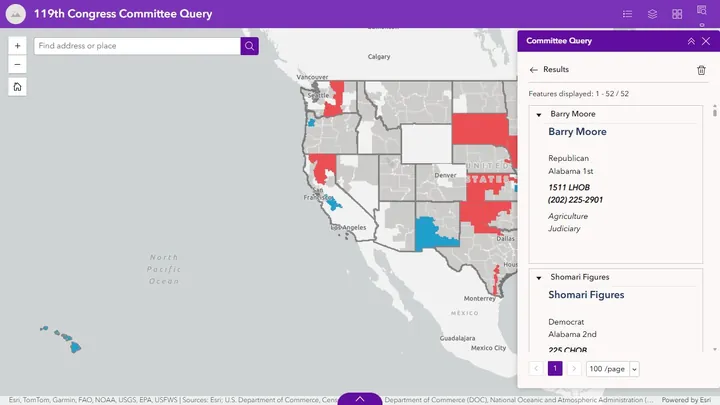Run the address search magnifier button
Viewport: 720px width, 405px height.
[x=249, y=46]
